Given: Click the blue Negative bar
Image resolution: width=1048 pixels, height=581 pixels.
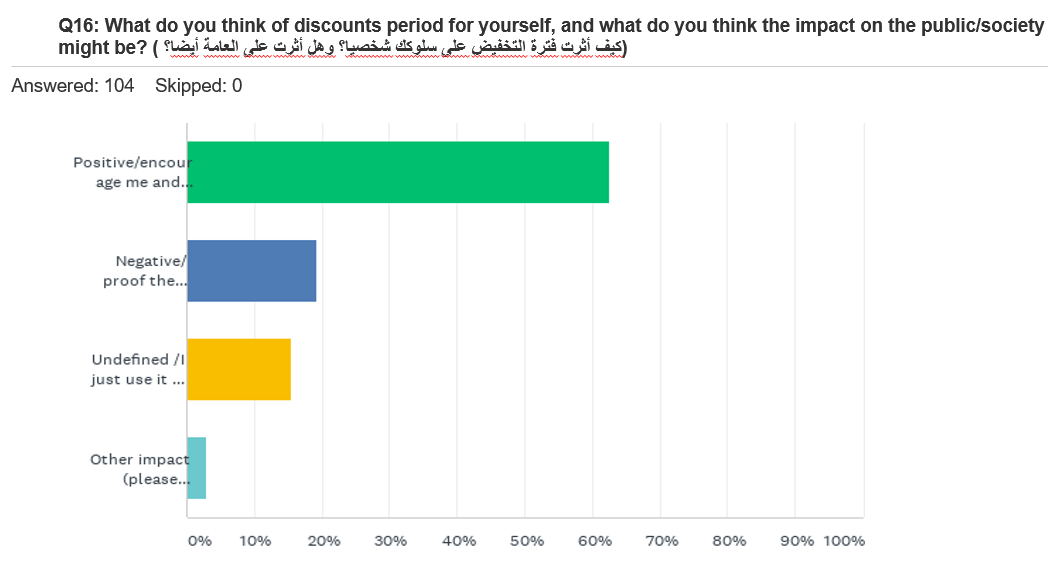Looking at the screenshot, I should (x=251, y=271).
